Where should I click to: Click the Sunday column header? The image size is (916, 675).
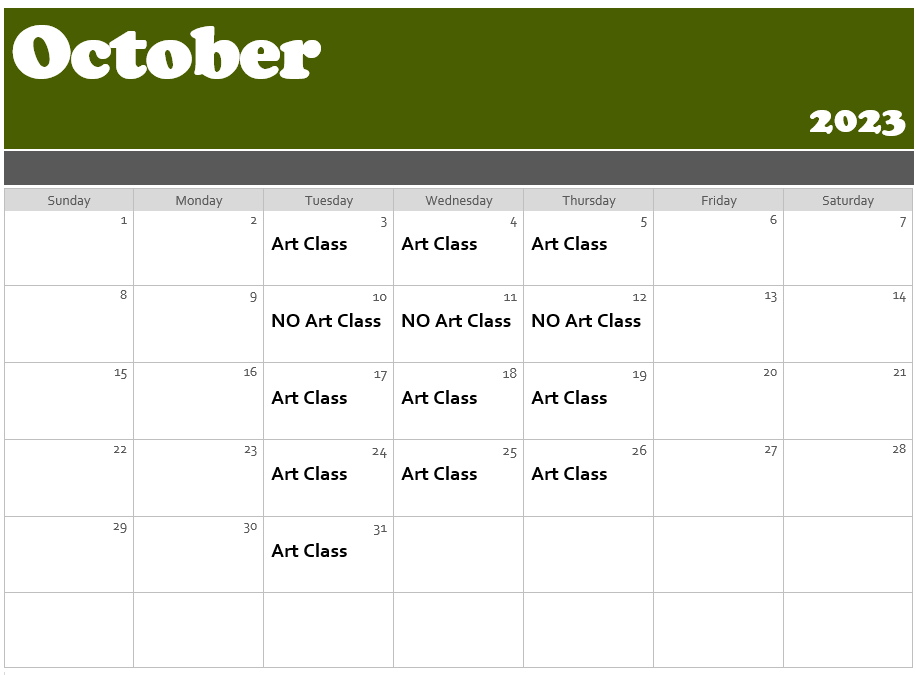[69, 200]
